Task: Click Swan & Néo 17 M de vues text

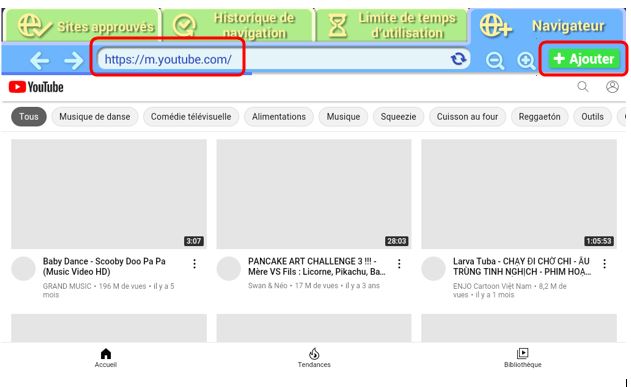Action: 314,286
